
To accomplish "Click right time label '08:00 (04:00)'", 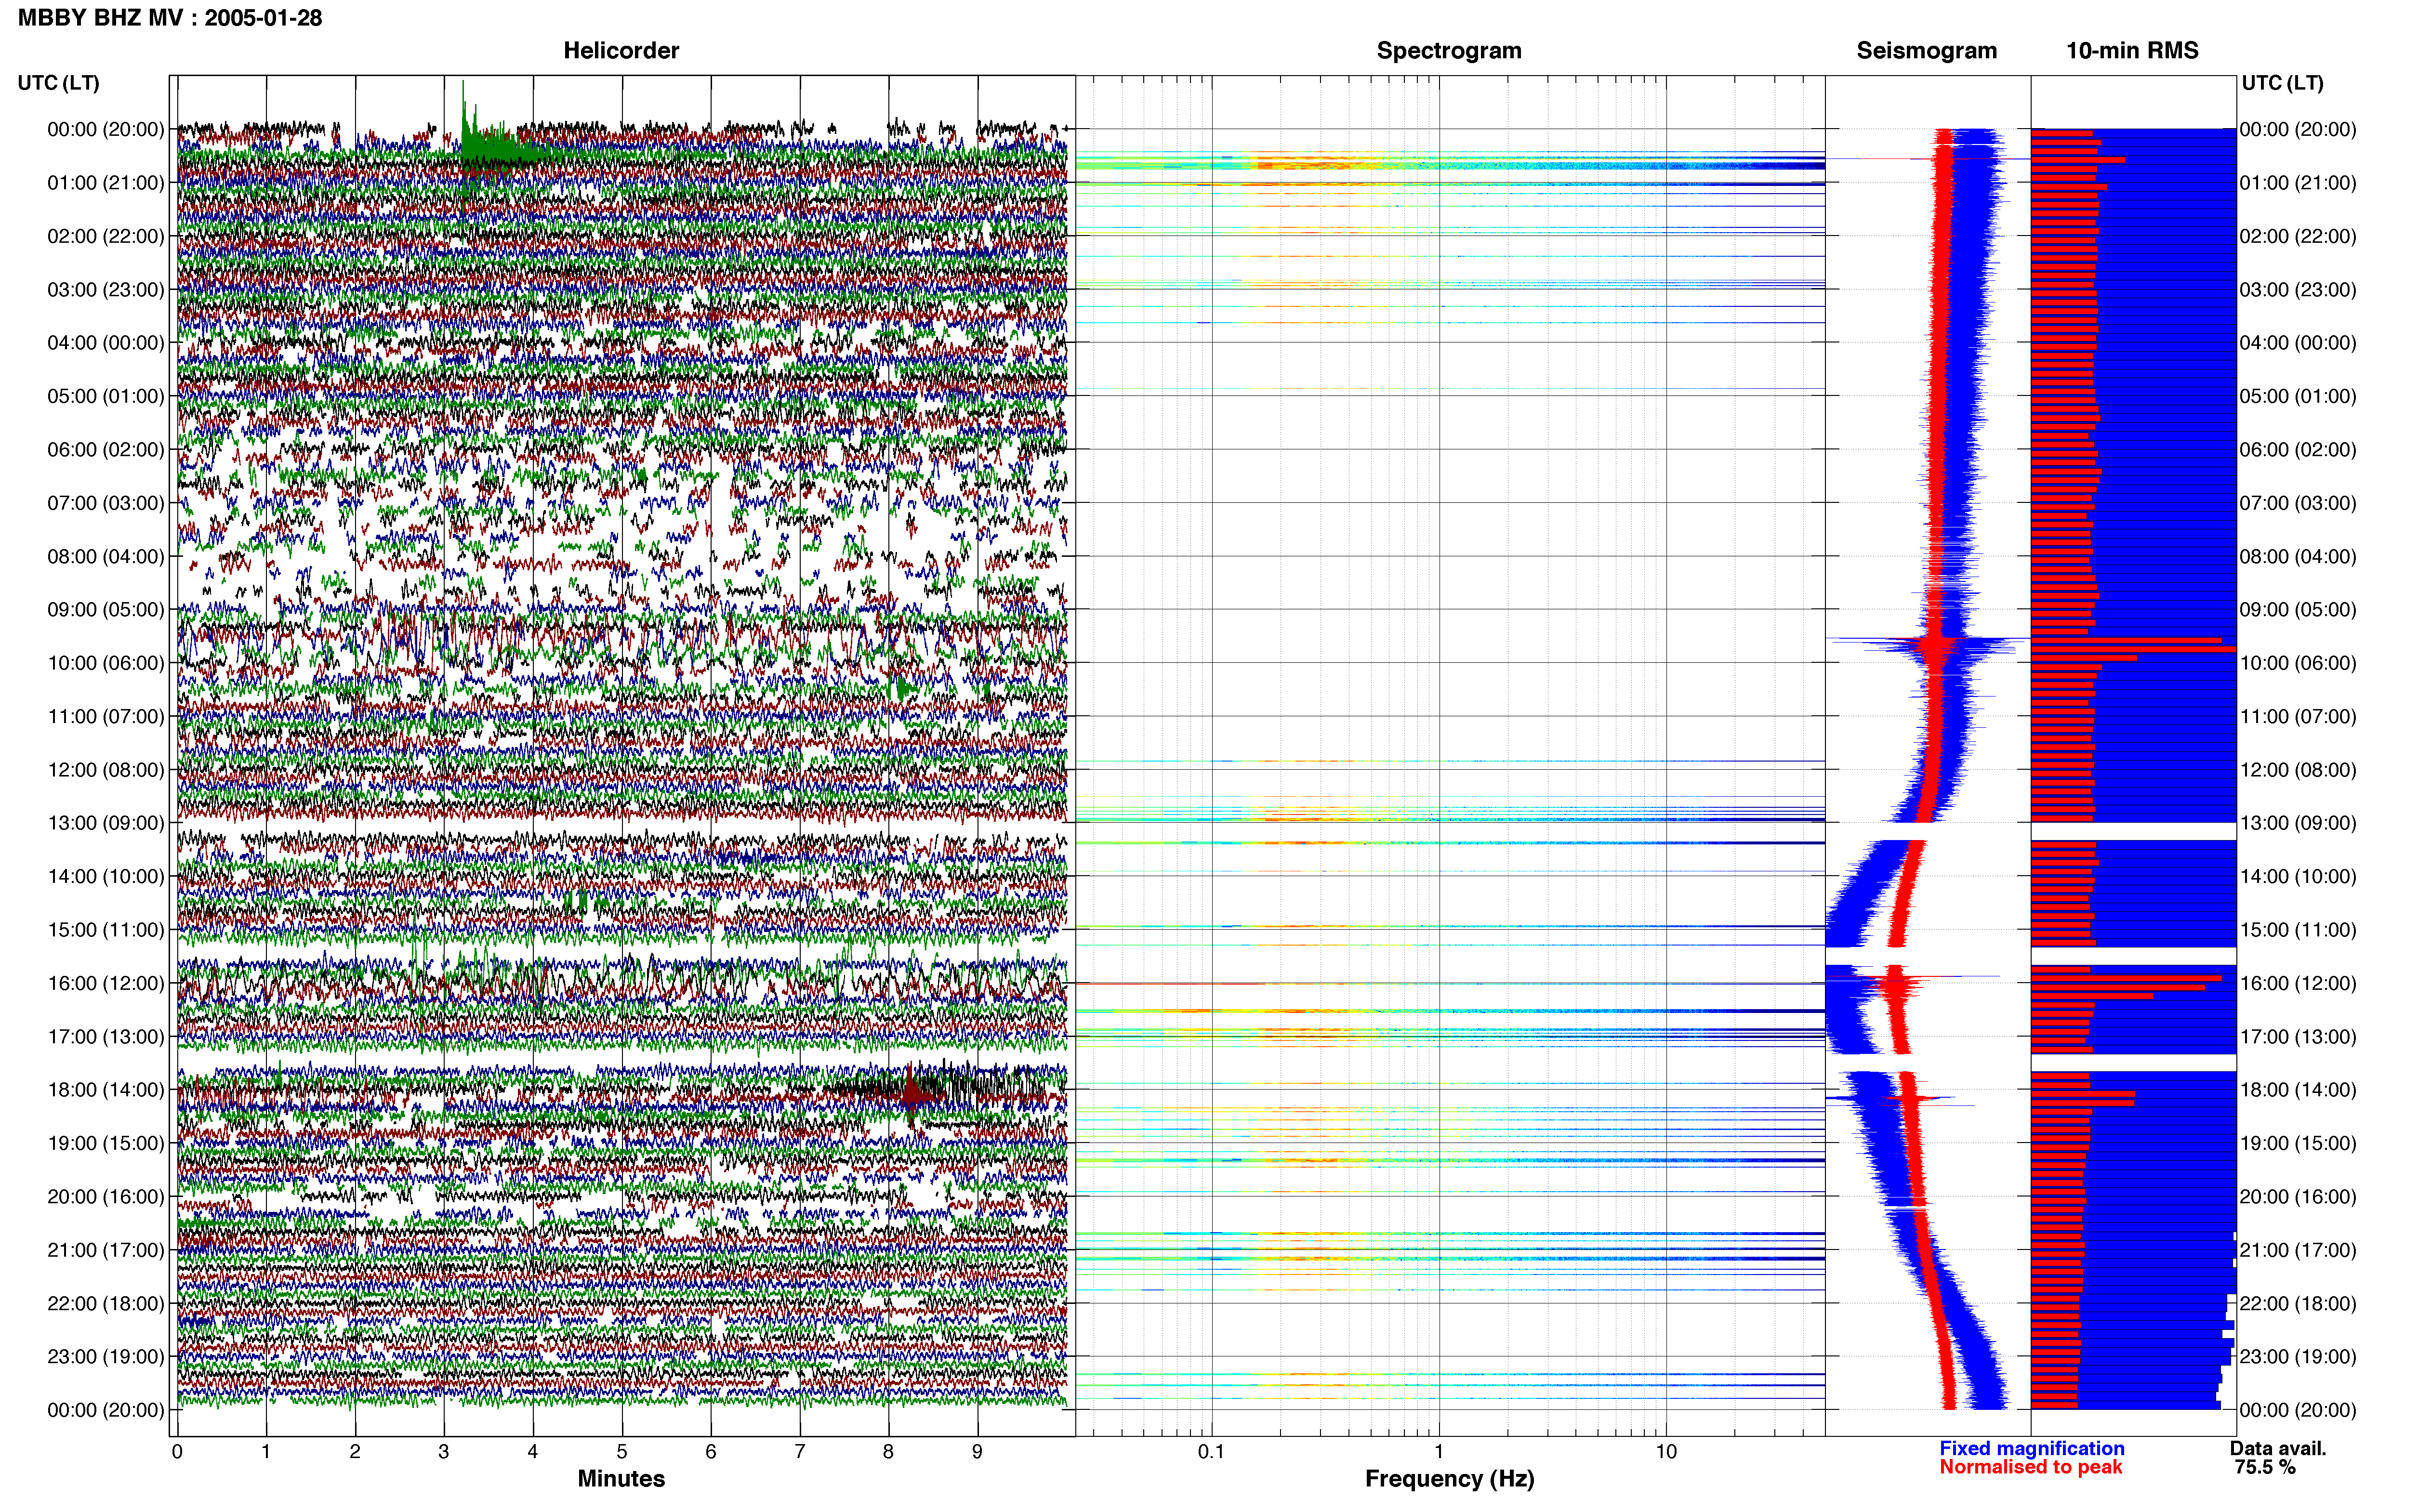I will coord(2298,557).
